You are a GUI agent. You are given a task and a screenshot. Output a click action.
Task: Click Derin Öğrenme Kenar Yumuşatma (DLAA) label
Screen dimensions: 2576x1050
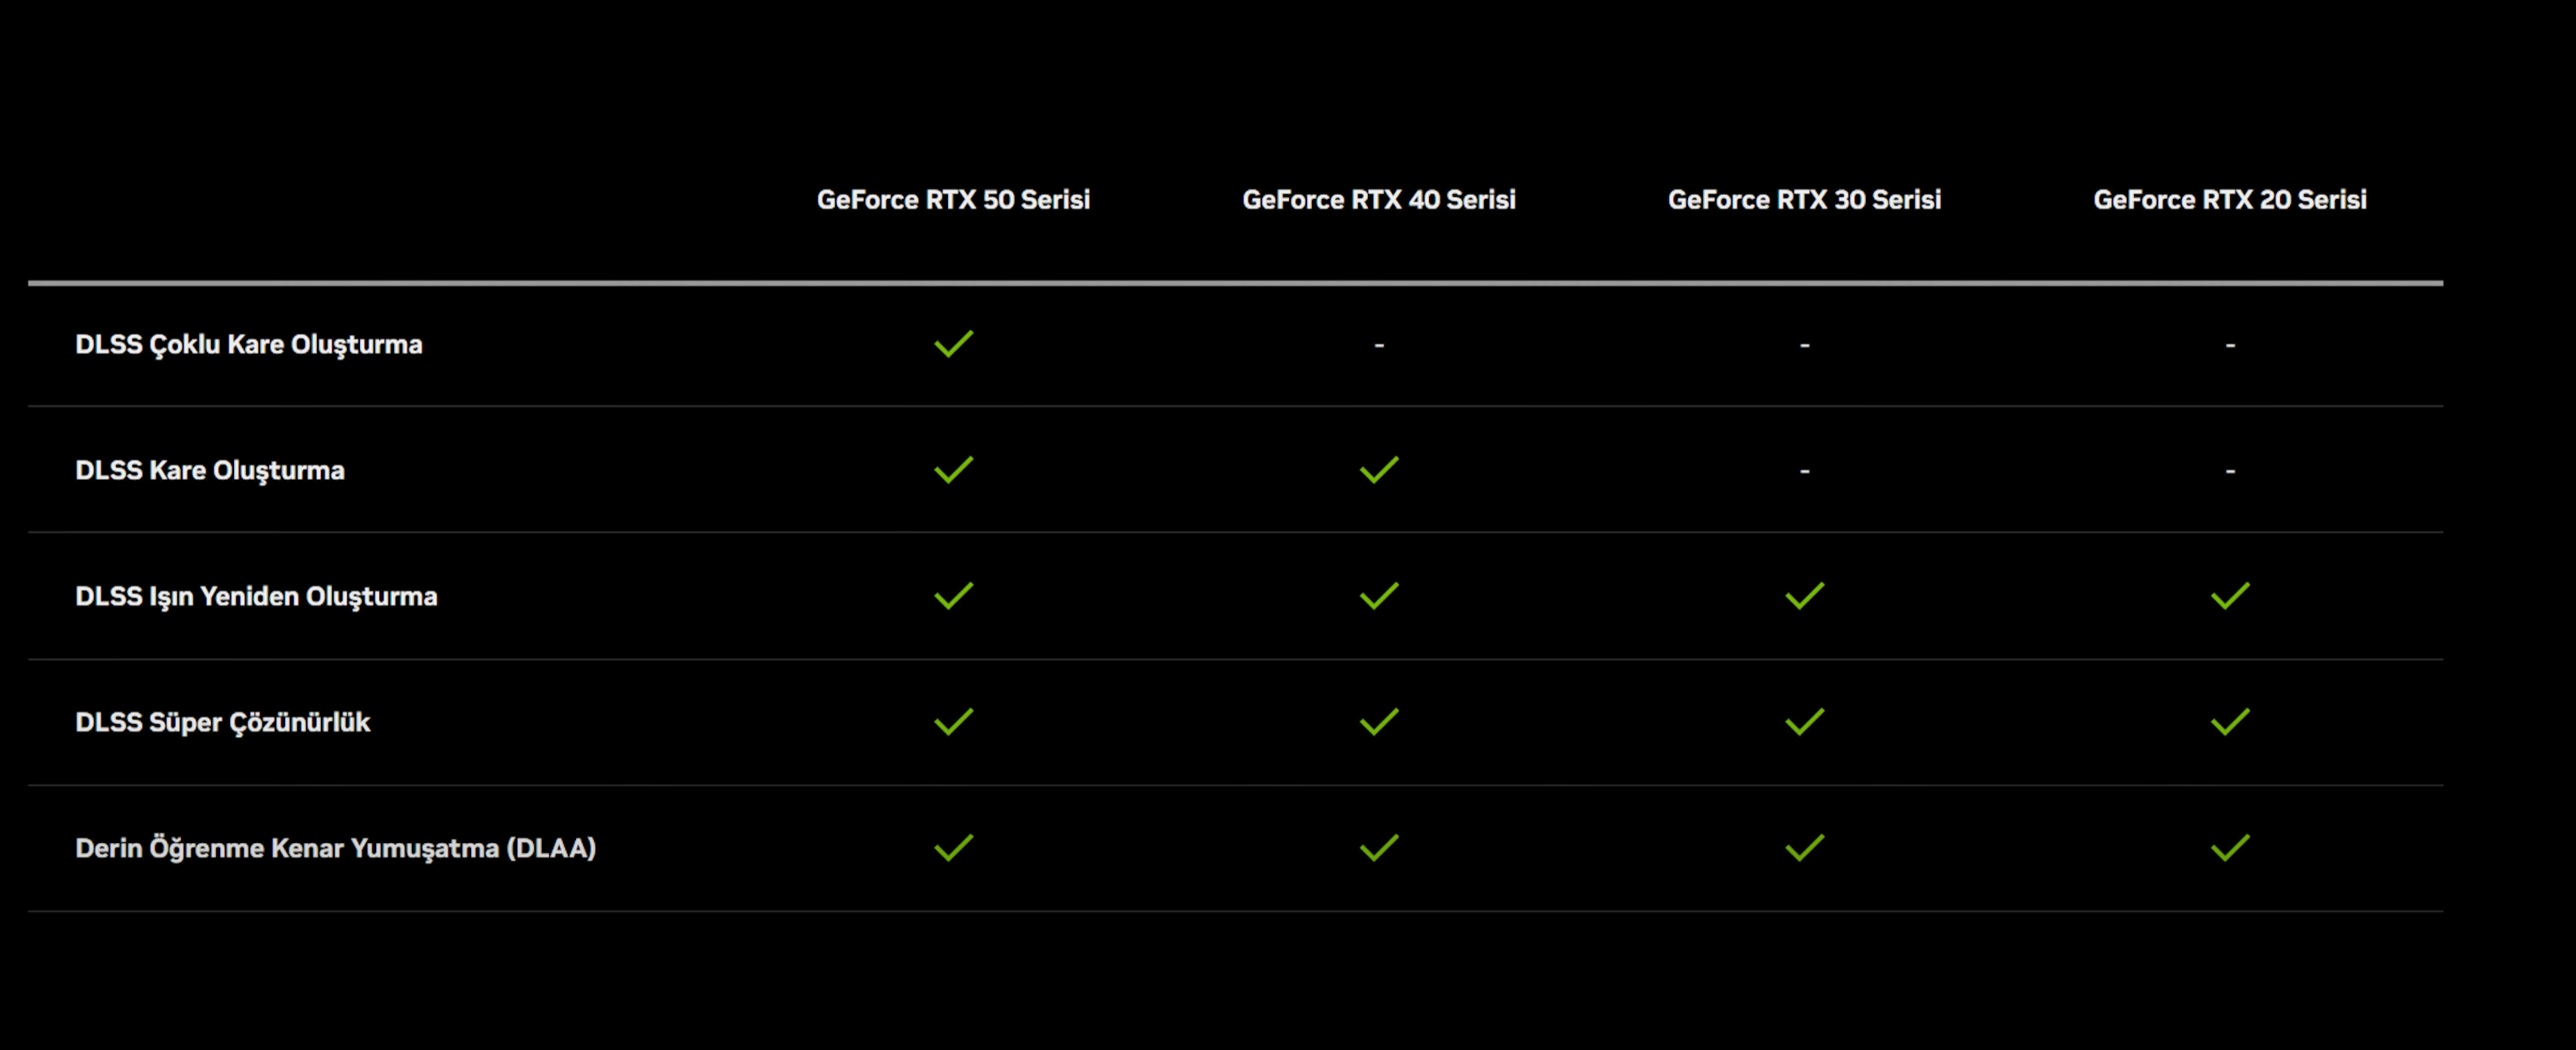coord(336,849)
